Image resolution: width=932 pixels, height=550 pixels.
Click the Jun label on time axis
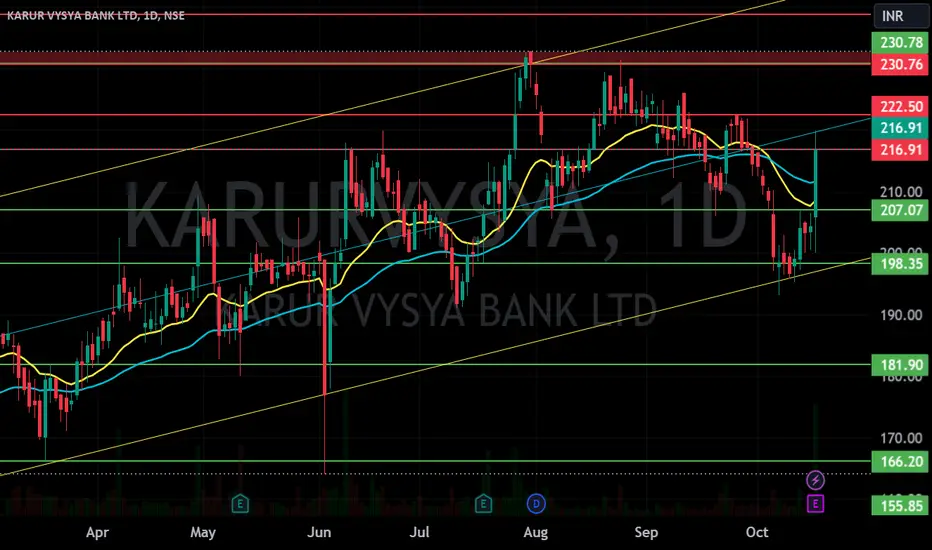pos(319,532)
